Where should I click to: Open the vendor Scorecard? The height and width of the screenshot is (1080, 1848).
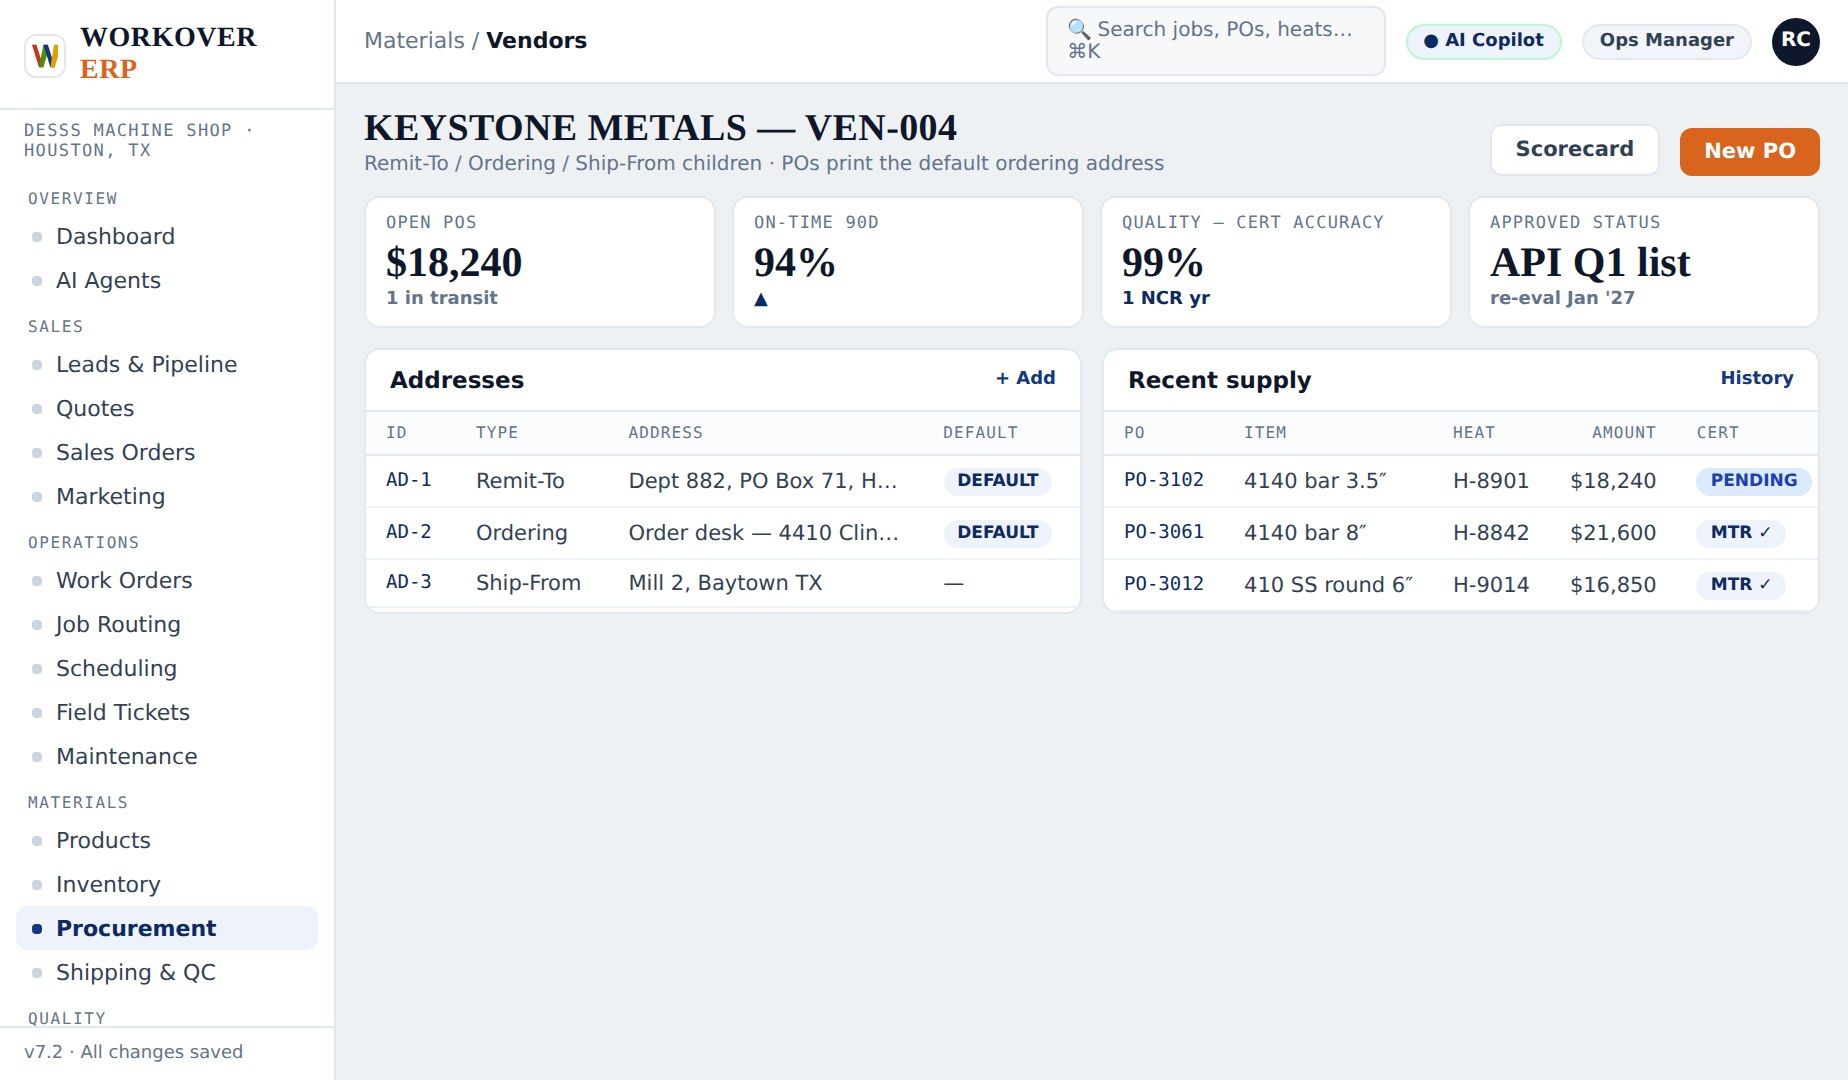point(1574,149)
